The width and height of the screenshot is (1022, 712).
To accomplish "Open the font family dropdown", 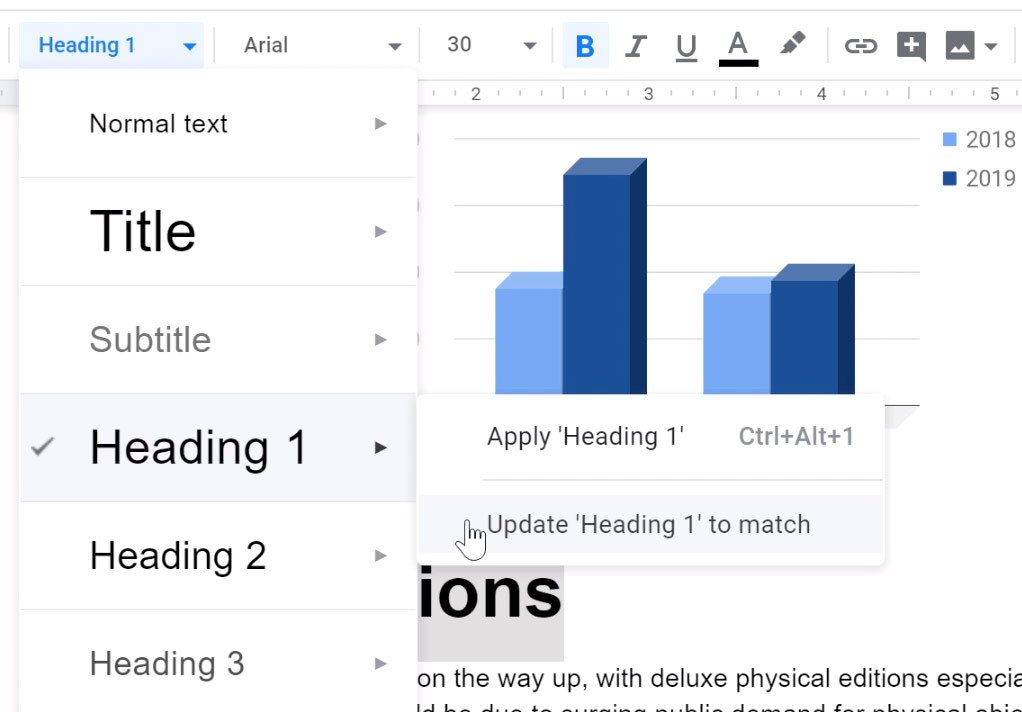I will click(316, 44).
